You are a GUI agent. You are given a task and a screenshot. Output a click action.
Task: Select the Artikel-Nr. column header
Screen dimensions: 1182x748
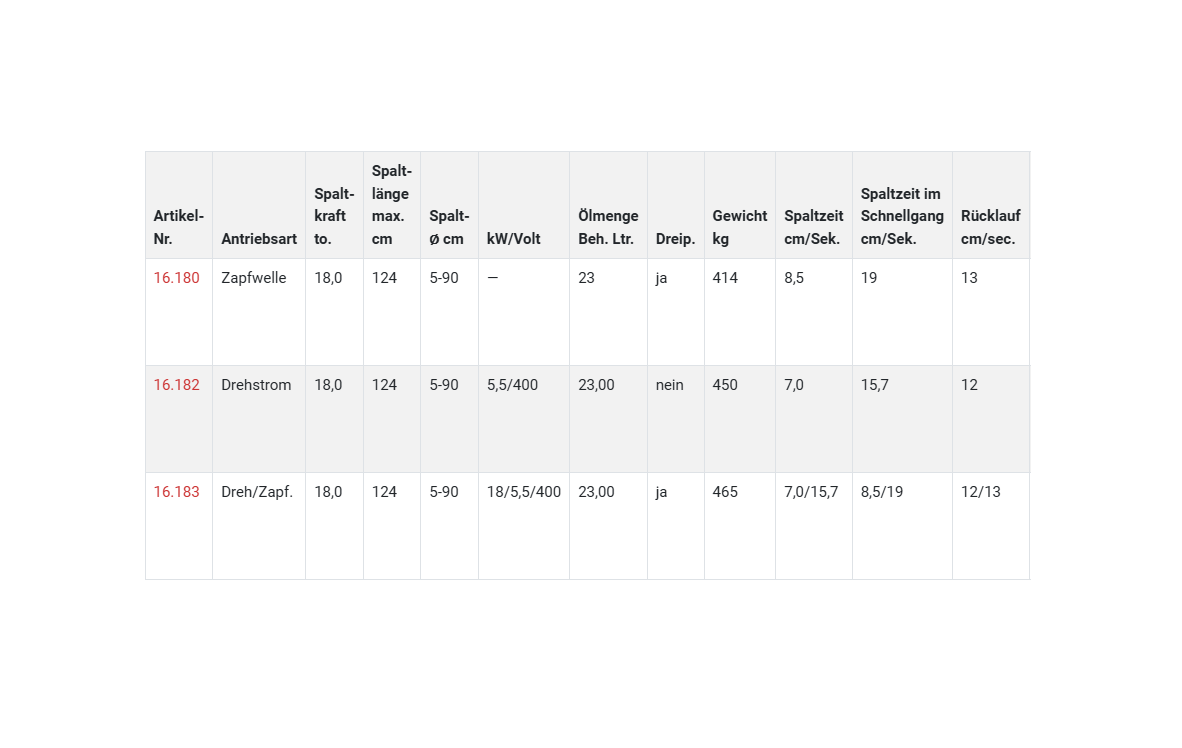pos(178,227)
